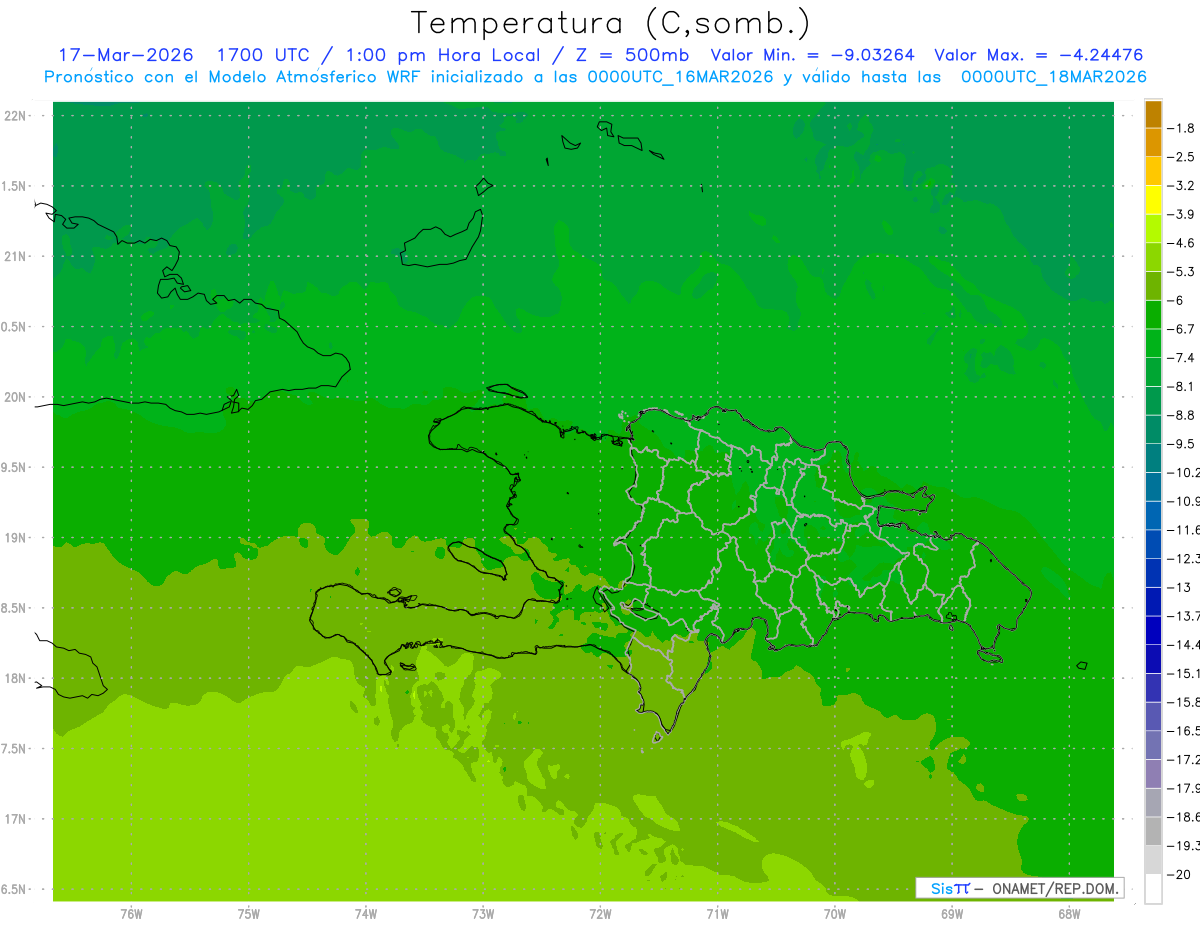Screen dimensions: 1200x927
Task: Click the '17N' latitude label
Action: tap(17, 819)
